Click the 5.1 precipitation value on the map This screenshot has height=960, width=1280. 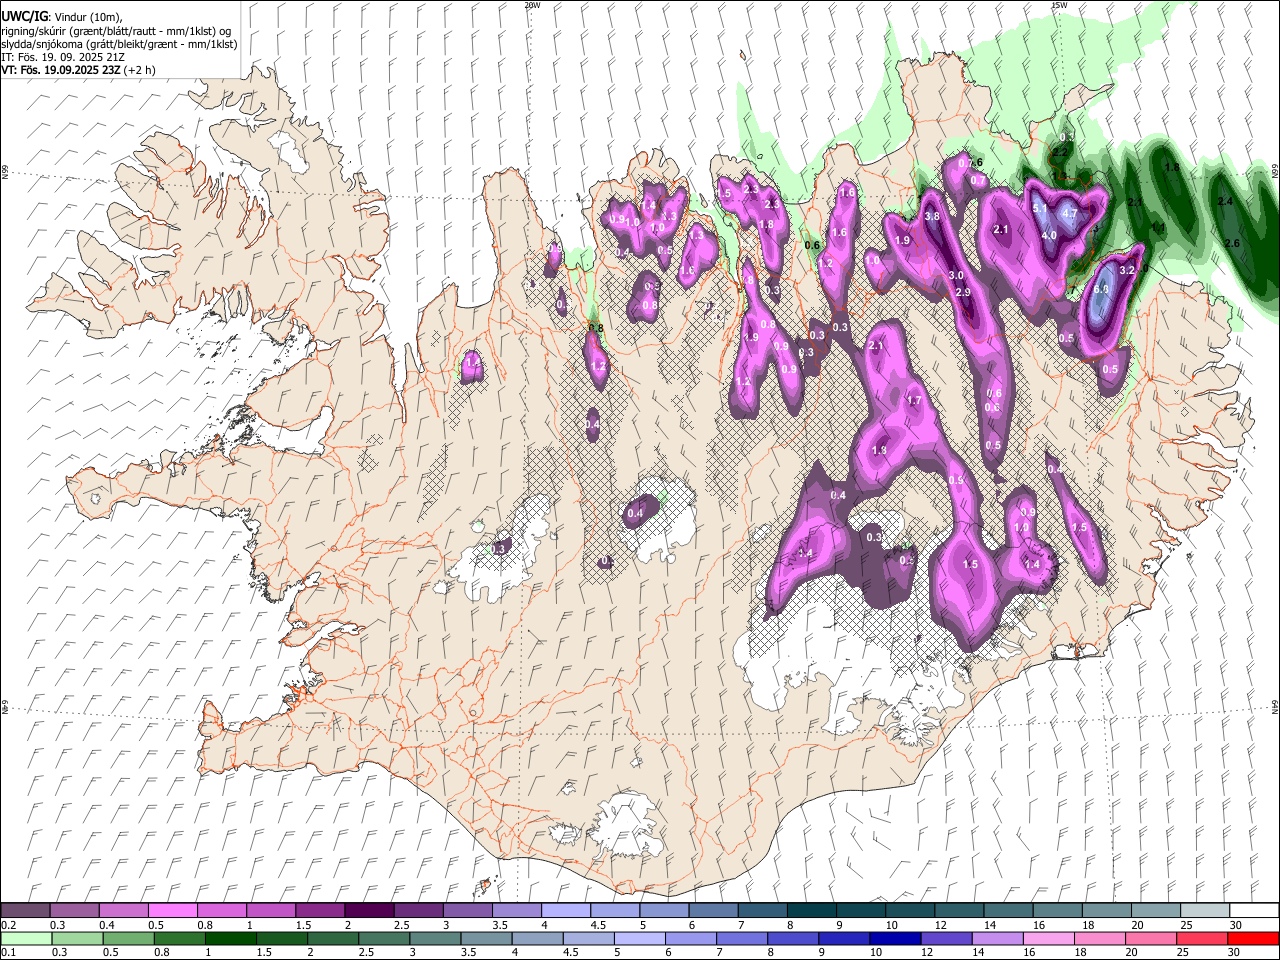[1039, 208]
